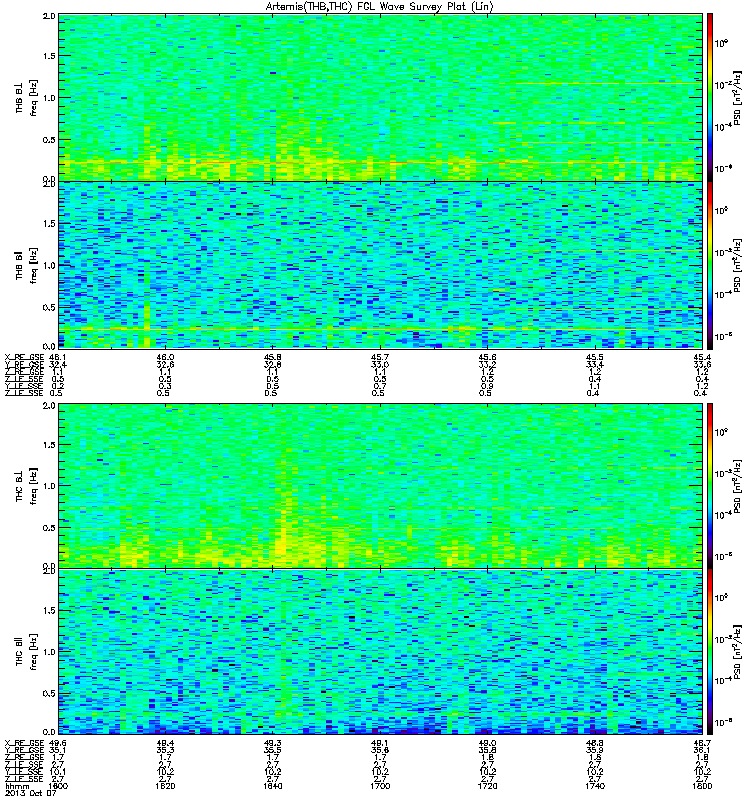Viewport: 750px width, 800px height.
Task: Click the 'THB B∥ freq [Hz]' axis label
Action: click(x=26, y=265)
